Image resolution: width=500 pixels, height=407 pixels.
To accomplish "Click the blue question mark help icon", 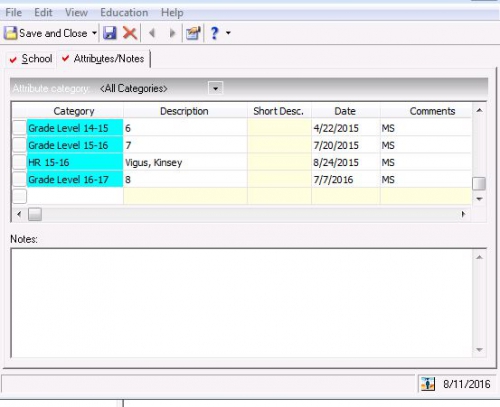I will point(215,33).
